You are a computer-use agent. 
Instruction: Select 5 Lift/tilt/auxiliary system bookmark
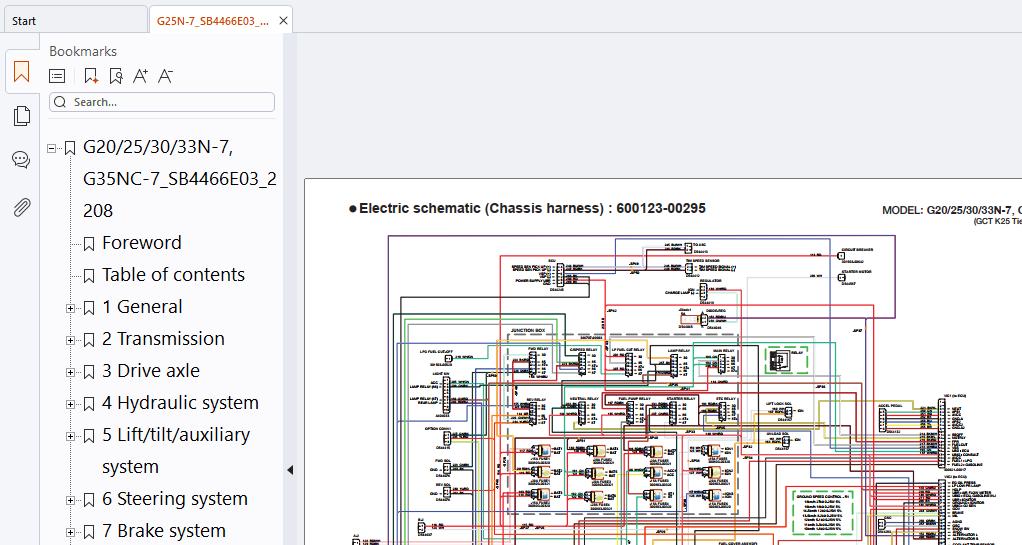point(176,450)
